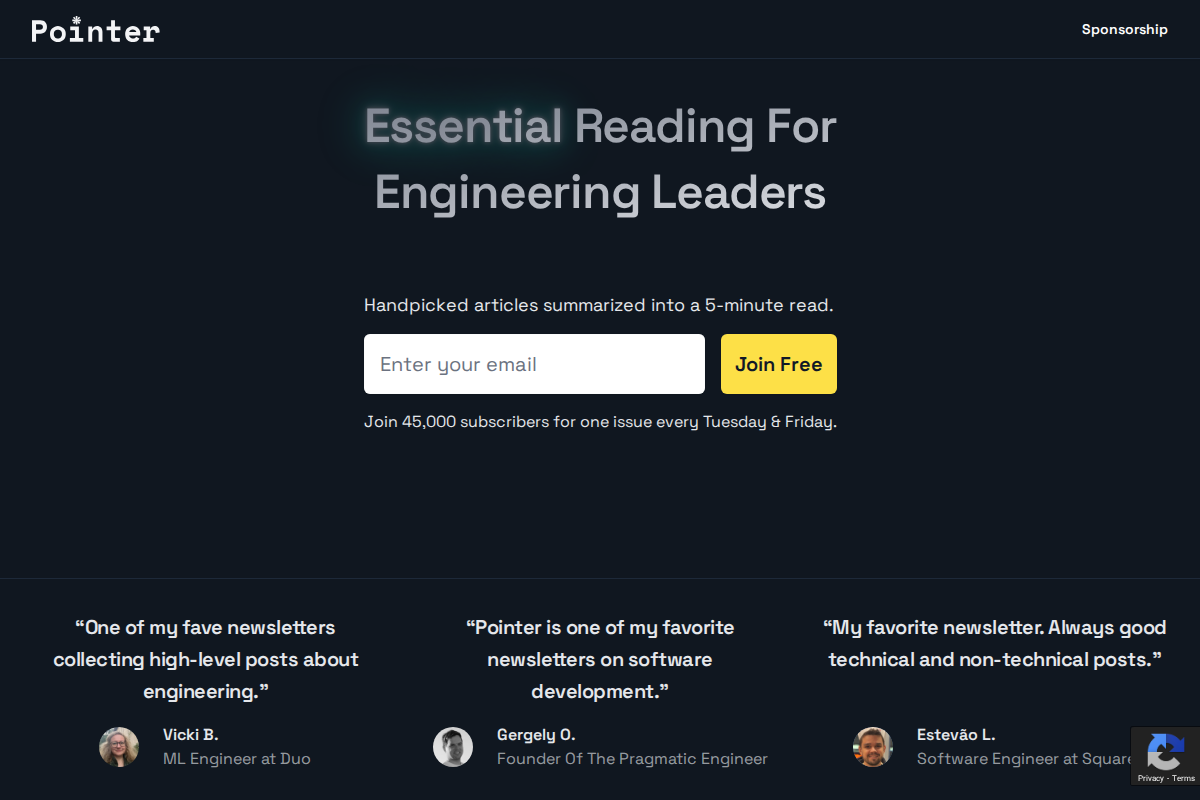
Task: Open the reCAPTCHA Terms link
Action: click(1184, 778)
